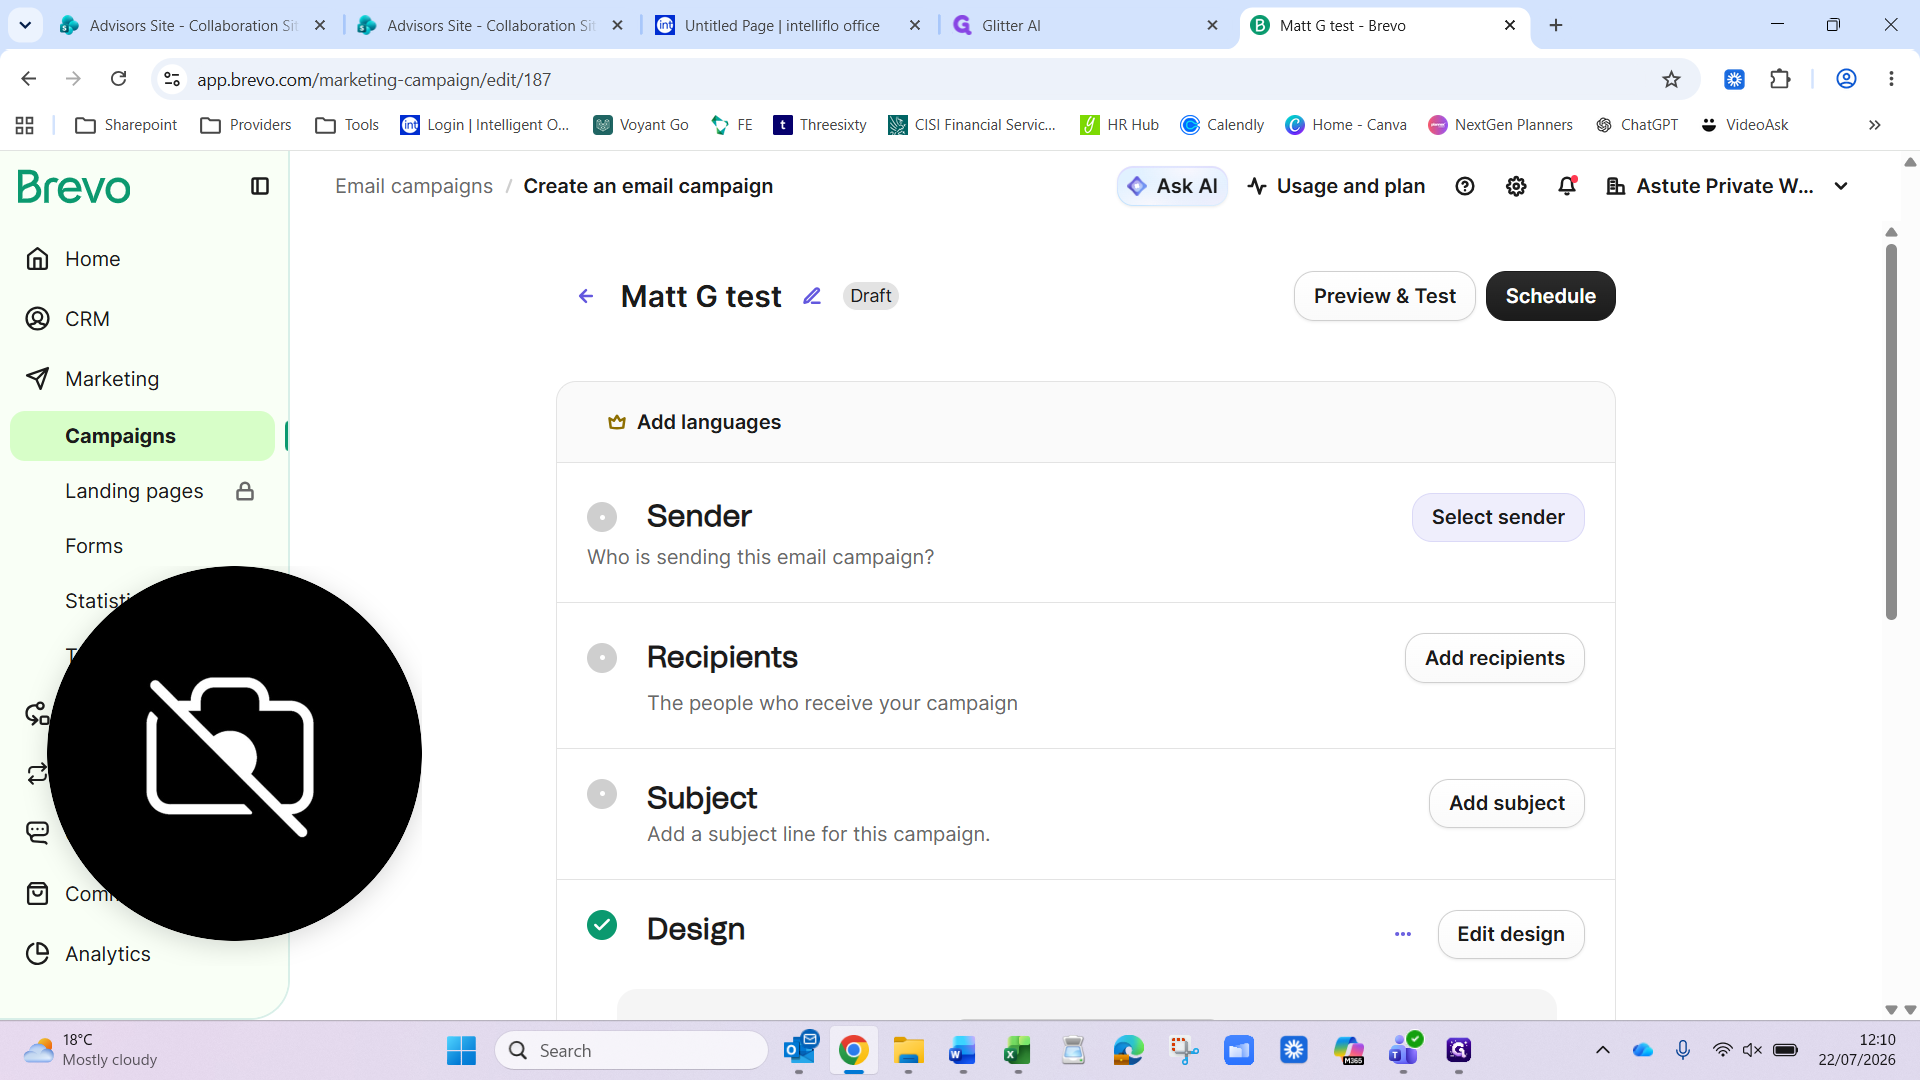Open Microsoft Teams from the taskbar
The width and height of the screenshot is (1920, 1080).
tap(1404, 1050)
